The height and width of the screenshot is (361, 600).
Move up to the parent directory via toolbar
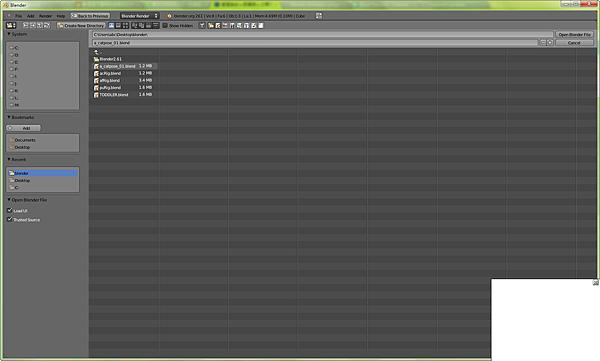(40, 25)
